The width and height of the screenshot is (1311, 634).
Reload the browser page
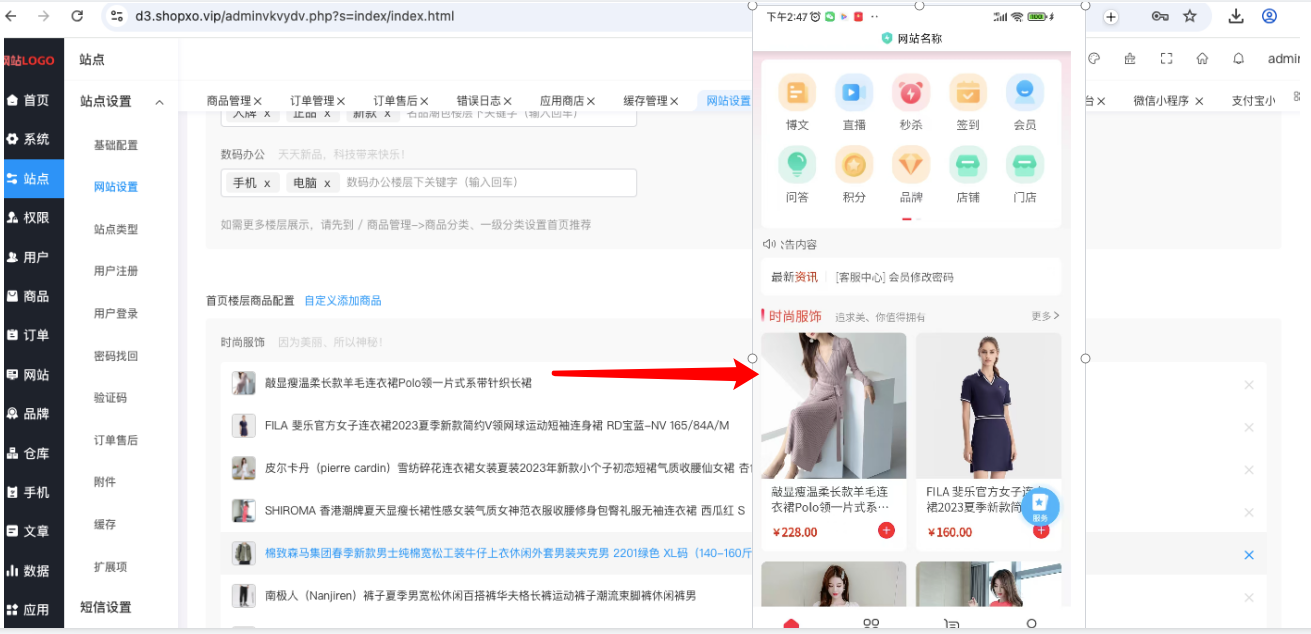[77, 16]
